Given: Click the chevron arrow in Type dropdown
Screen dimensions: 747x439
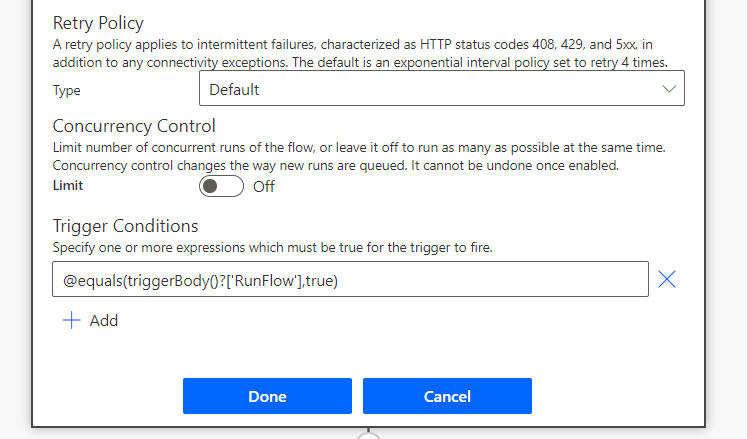Looking at the screenshot, I should 670,90.
